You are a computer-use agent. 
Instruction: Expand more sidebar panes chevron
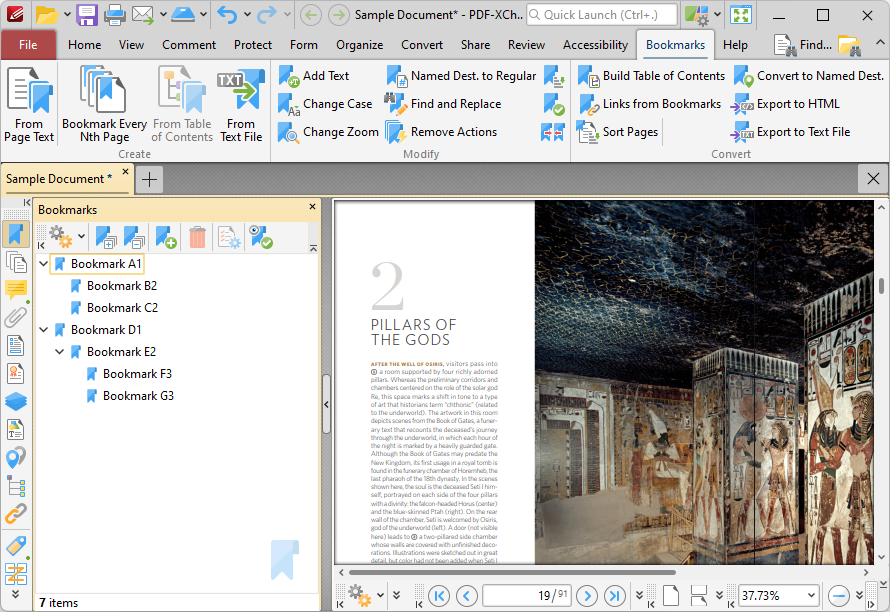pyautogui.click(x=16, y=594)
